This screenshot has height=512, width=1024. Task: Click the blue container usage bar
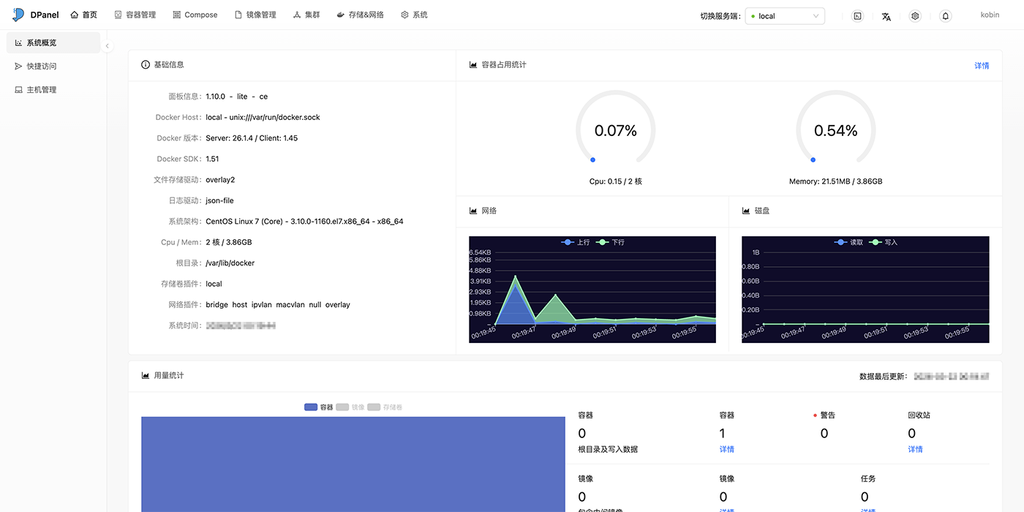click(x=353, y=464)
